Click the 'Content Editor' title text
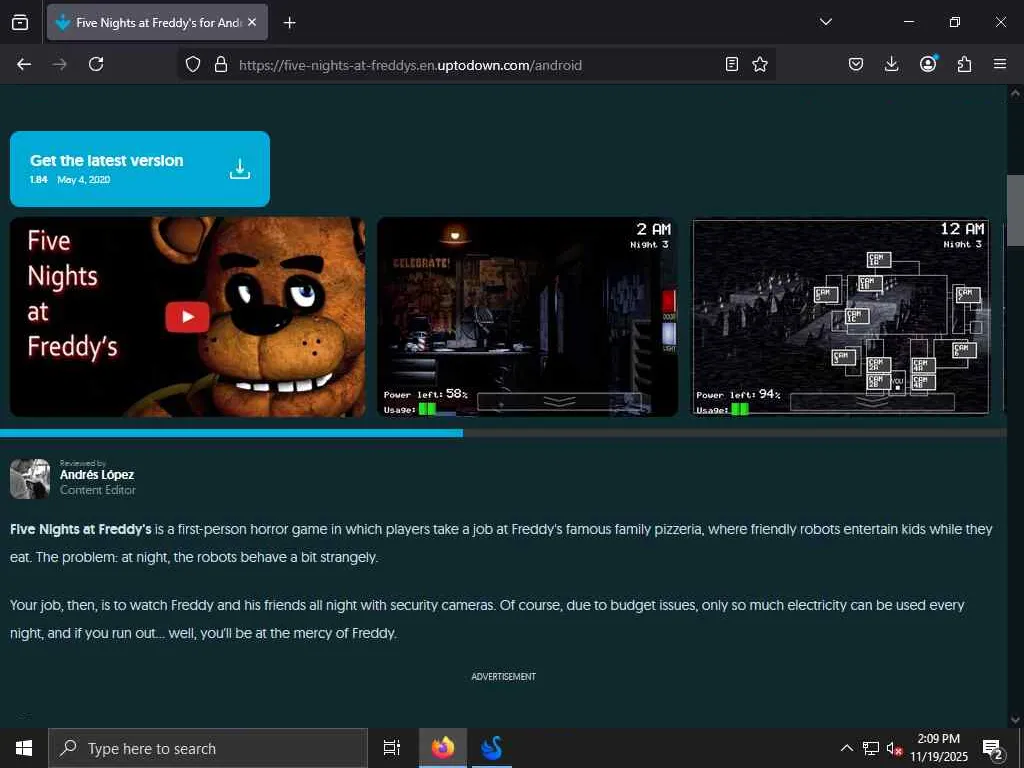The image size is (1024, 768). click(98, 490)
